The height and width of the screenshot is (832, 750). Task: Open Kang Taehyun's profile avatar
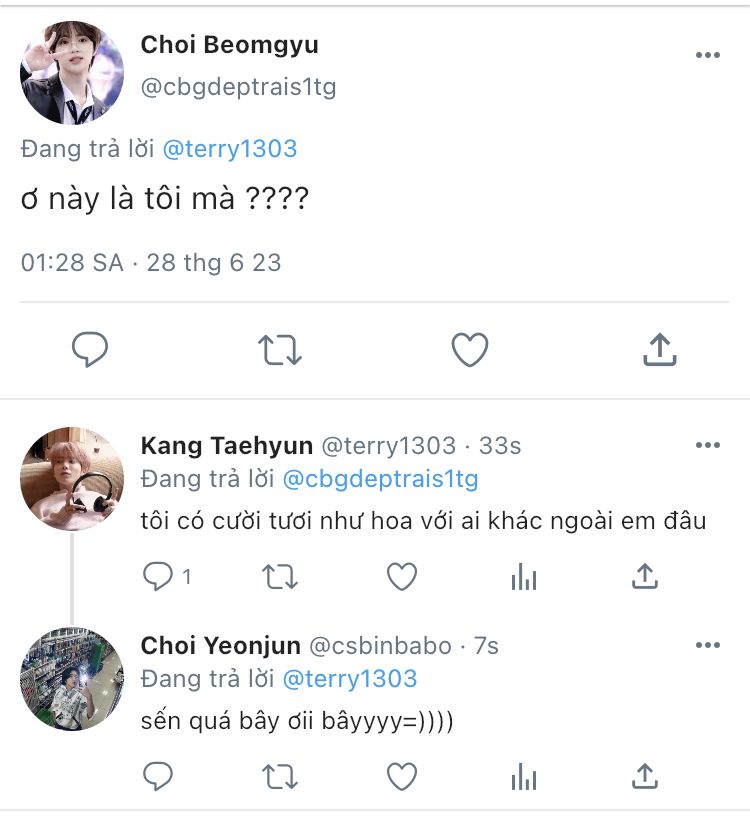pyautogui.click(x=72, y=479)
